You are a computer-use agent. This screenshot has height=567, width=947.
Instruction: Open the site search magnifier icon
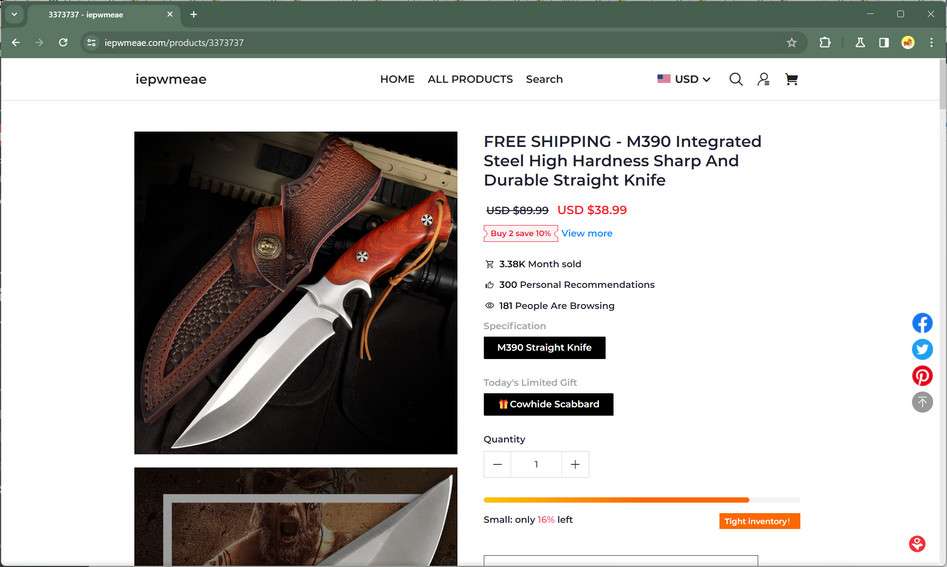pos(736,79)
